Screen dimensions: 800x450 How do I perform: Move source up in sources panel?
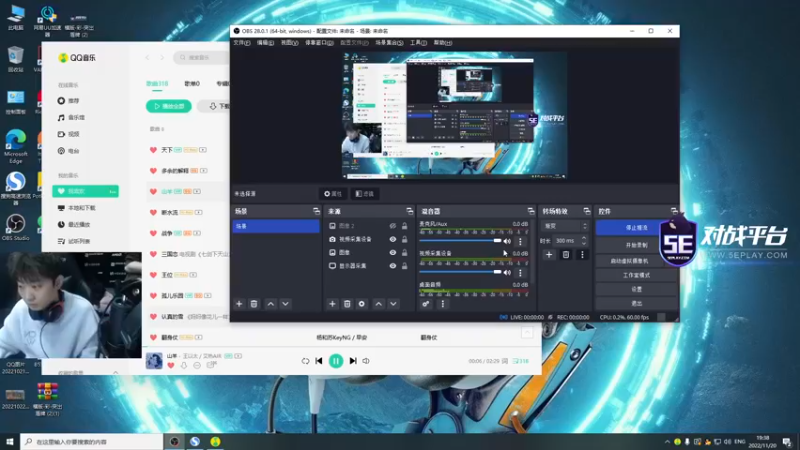(379, 304)
